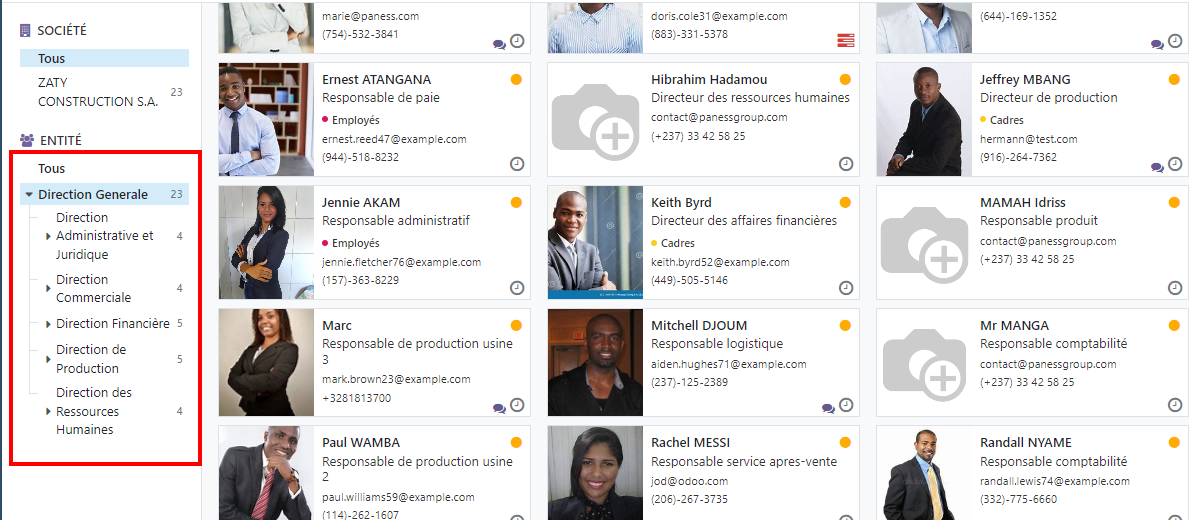Open Paul WAMBA employee name
The width and height of the screenshot is (1189, 520).
tap(361, 442)
